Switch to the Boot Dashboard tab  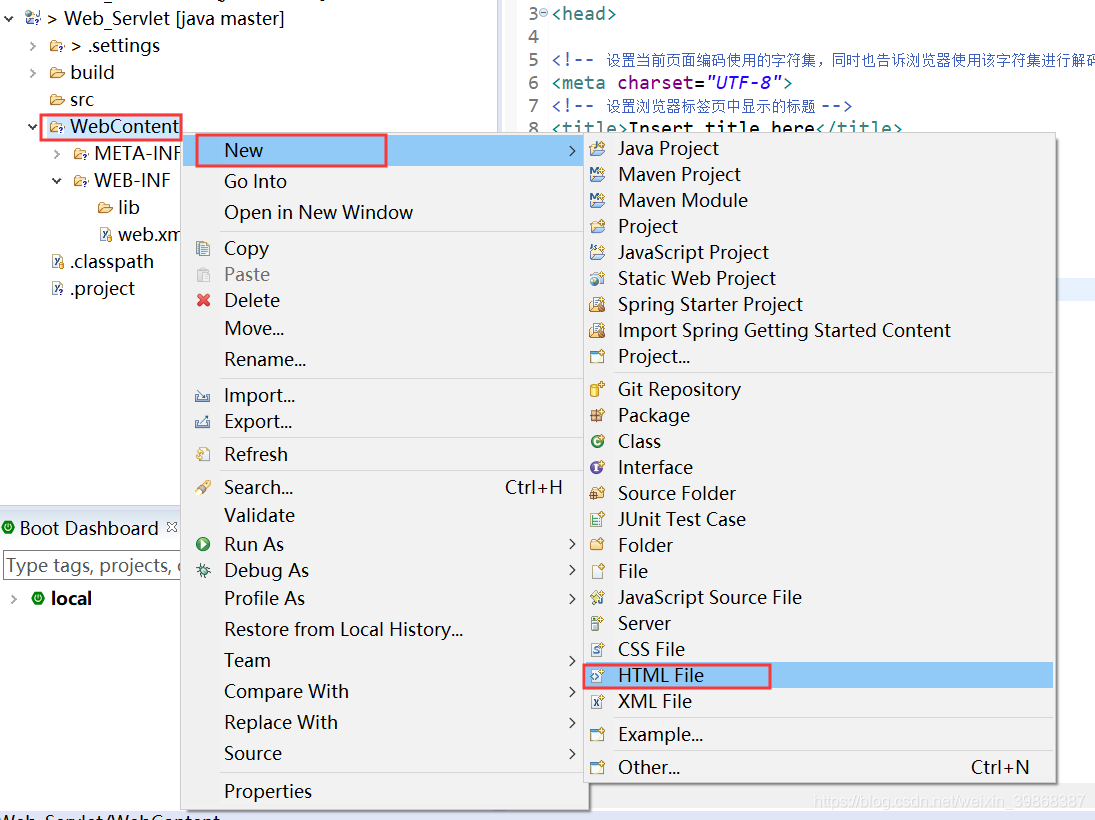pos(89,528)
